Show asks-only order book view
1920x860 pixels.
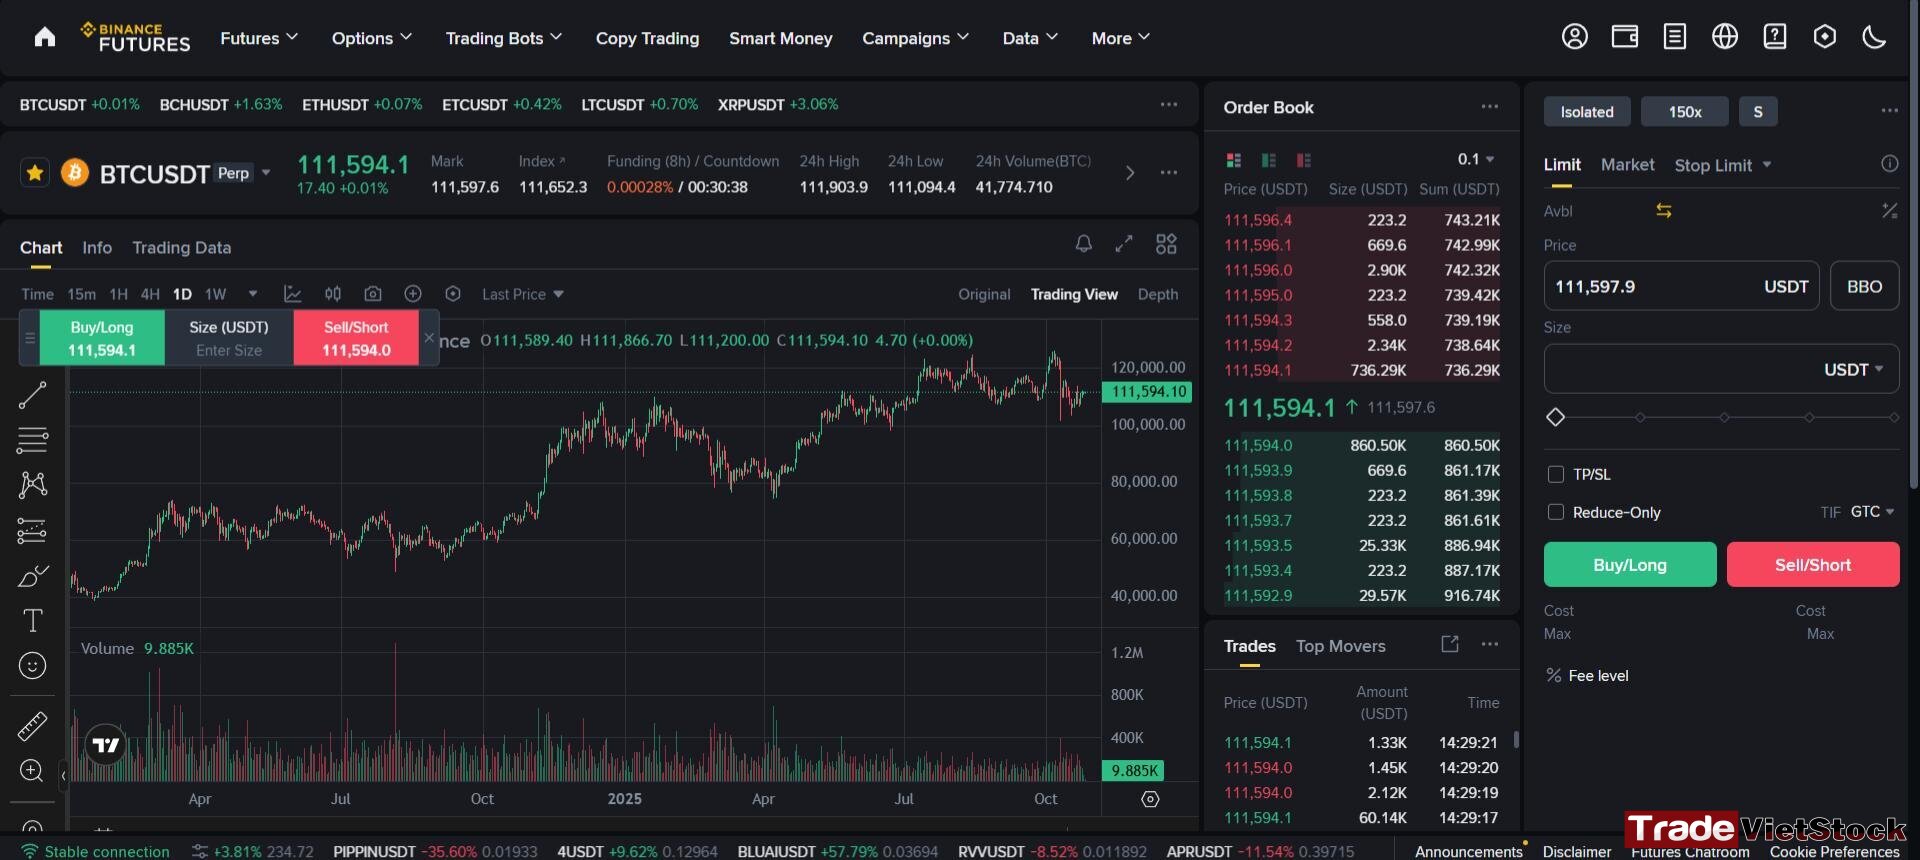click(1303, 160)
